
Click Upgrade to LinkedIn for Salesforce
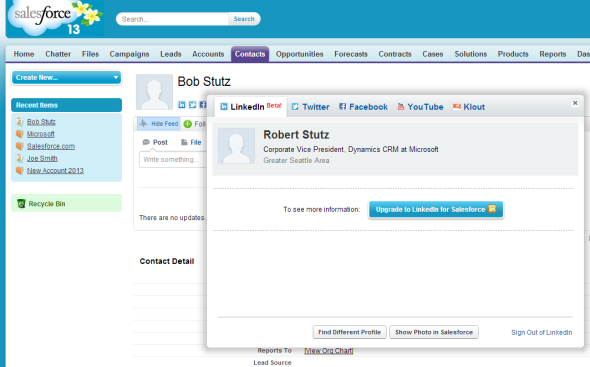[436, 209]
